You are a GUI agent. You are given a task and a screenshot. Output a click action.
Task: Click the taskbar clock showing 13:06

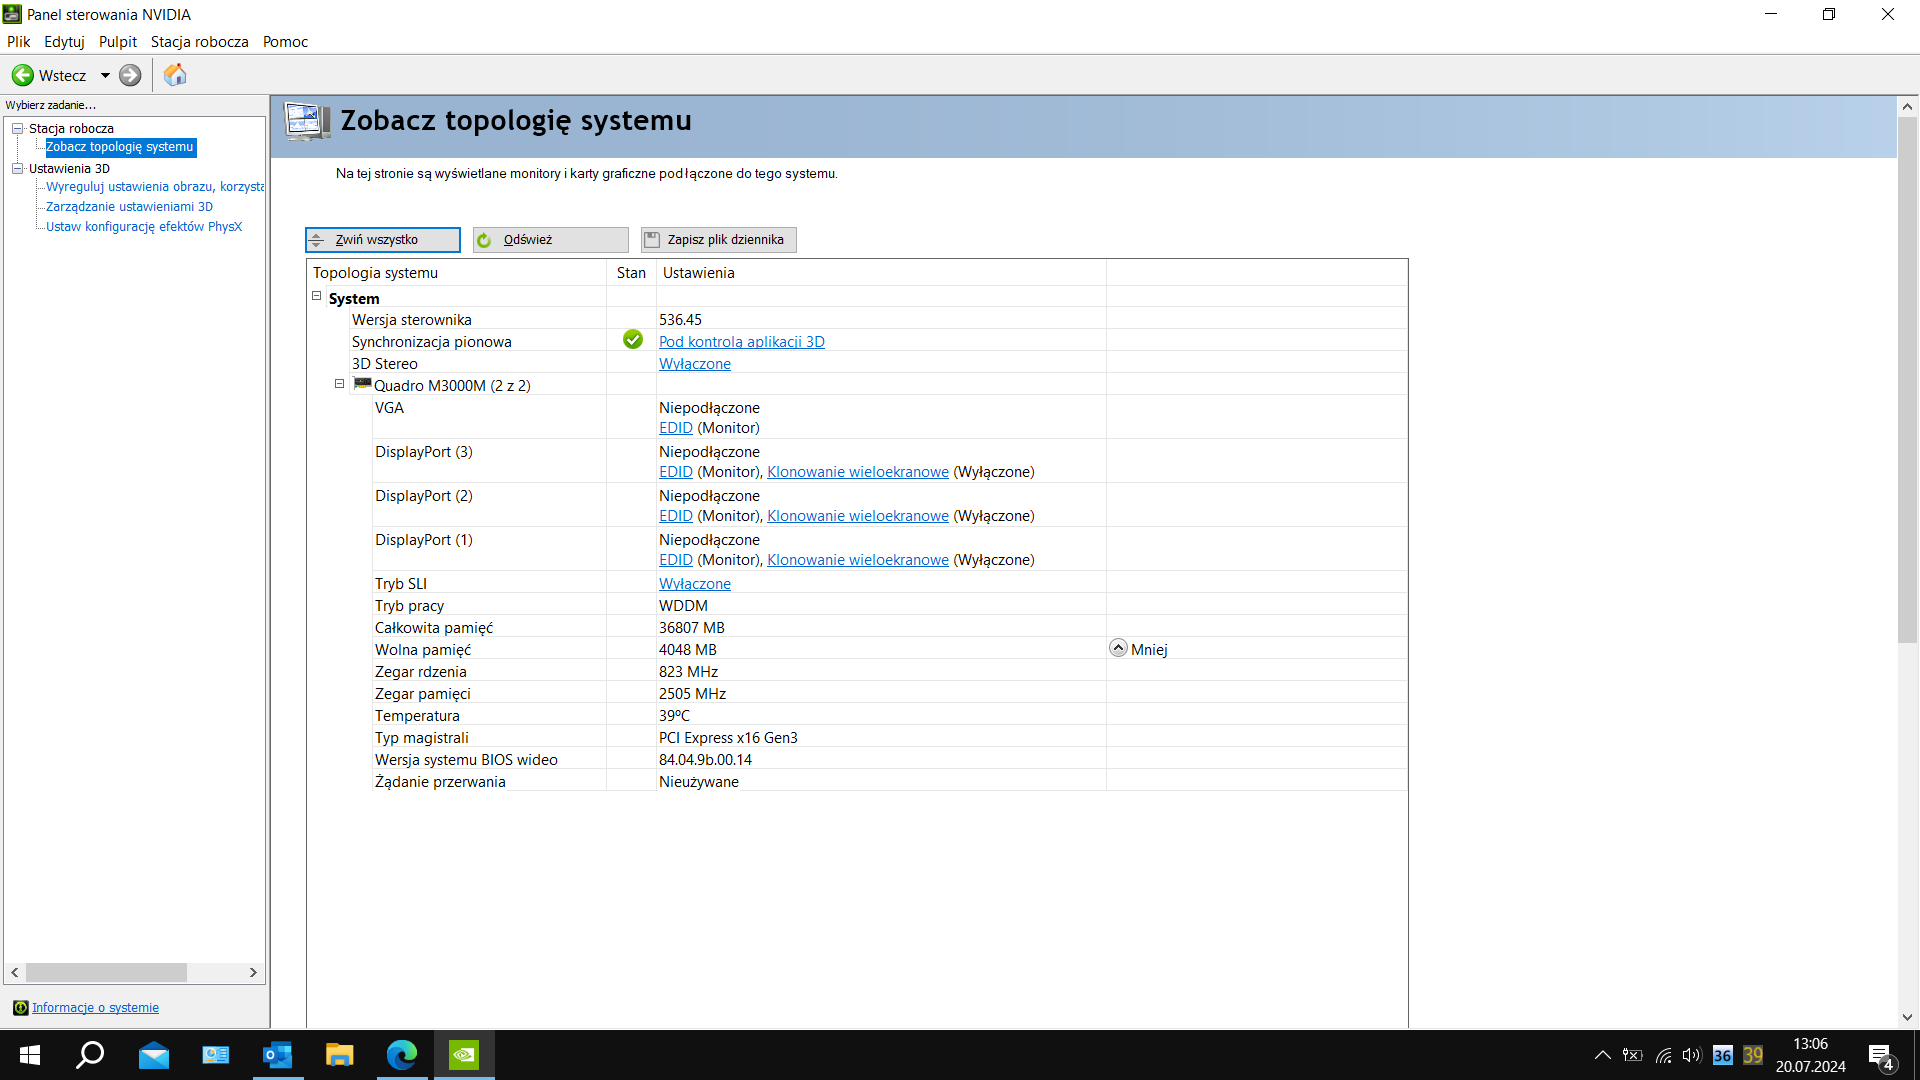[1810, 1055]
